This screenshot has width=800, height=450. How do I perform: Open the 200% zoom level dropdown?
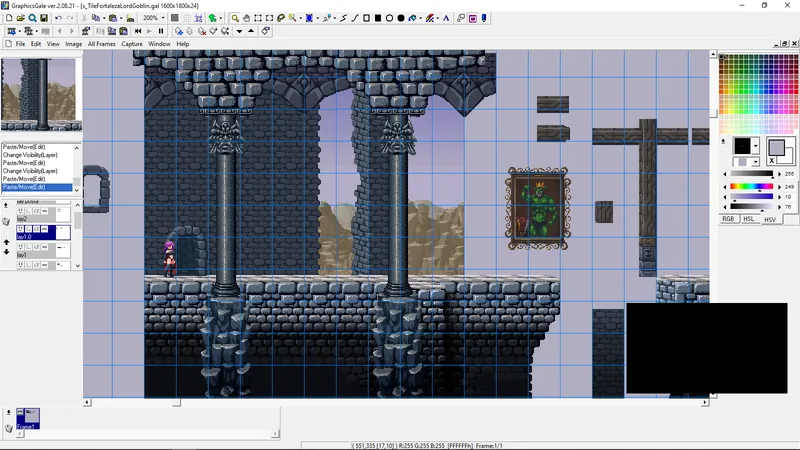point(163,18)
